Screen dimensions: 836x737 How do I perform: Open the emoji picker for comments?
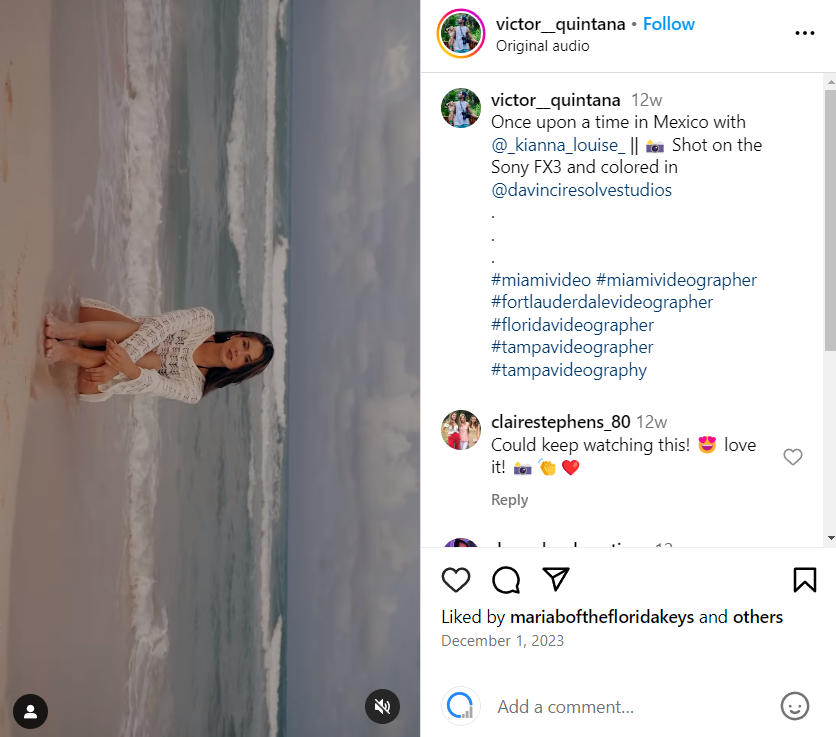pyautogui.click(x=794, y=707)
